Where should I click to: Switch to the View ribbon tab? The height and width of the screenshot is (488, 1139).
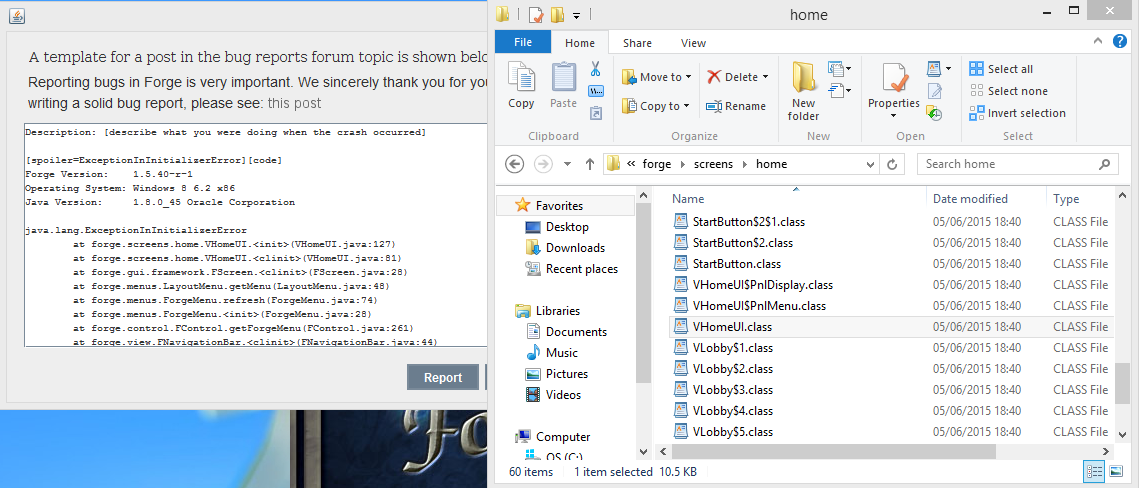(x=693, y=43)
